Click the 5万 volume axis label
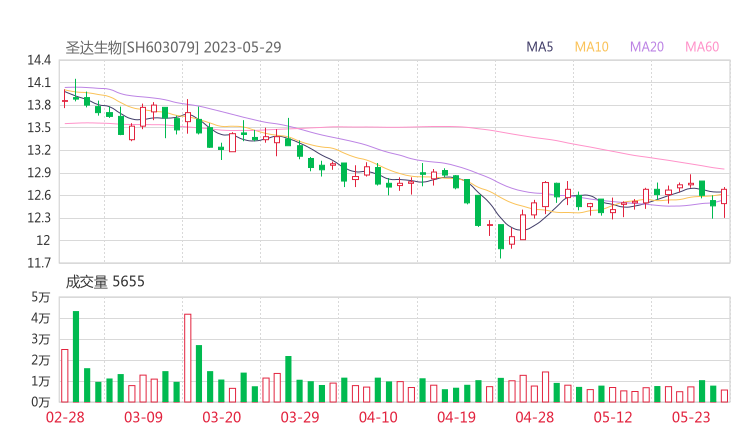The width and height of the screenshot is (740, 440). 41,297
